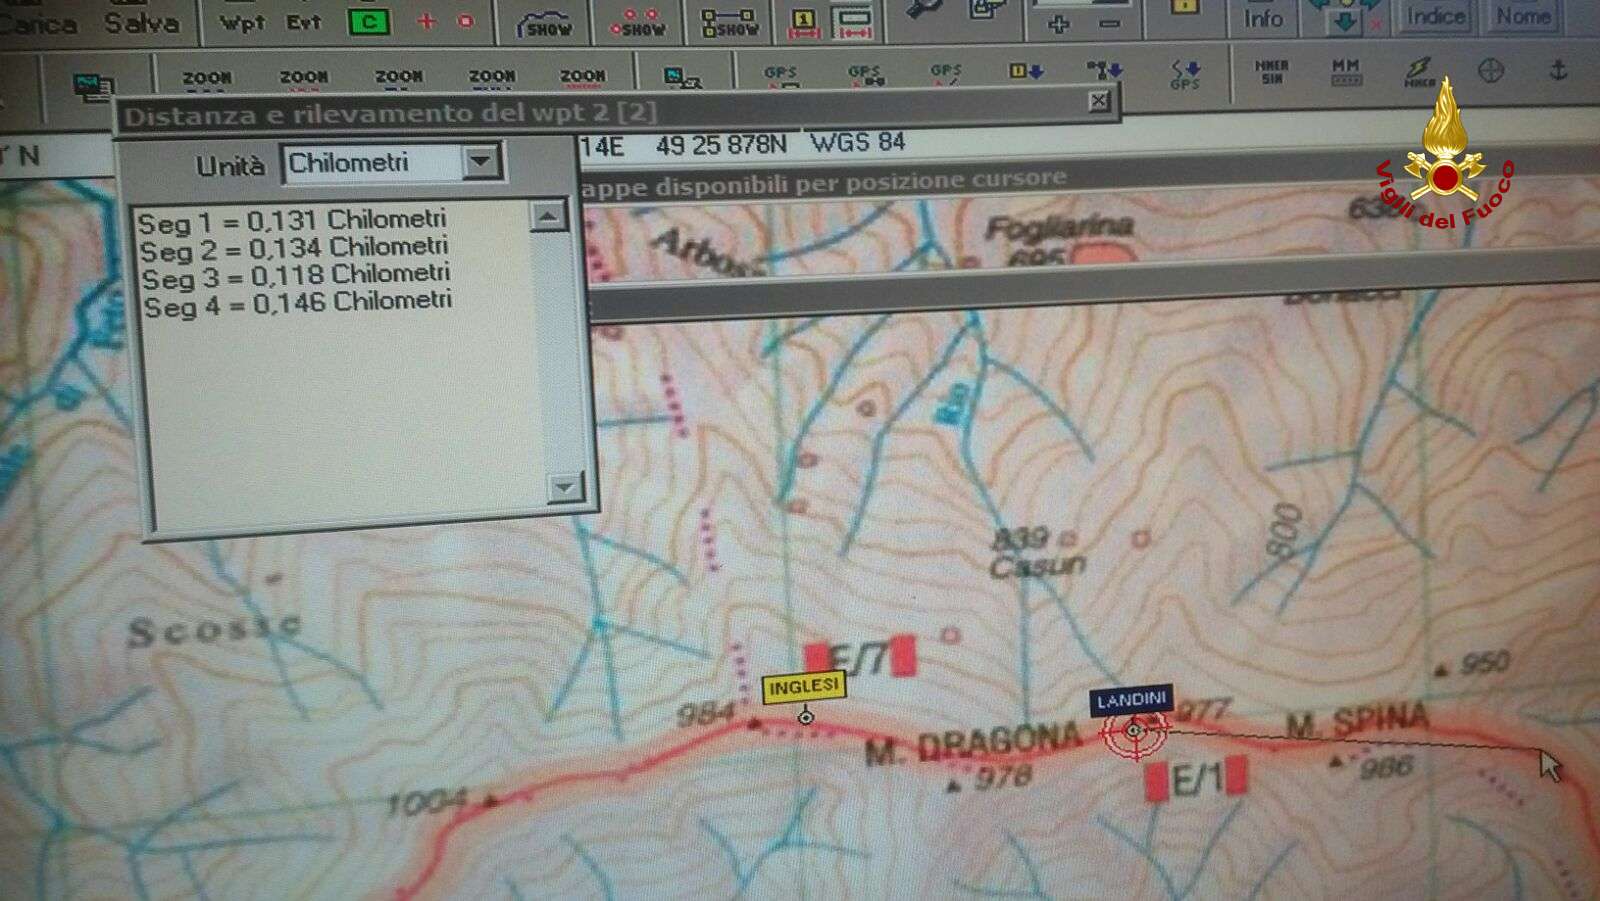Click the anchor icon
The image size is (1600, 901).
[x=1557, y=70]
